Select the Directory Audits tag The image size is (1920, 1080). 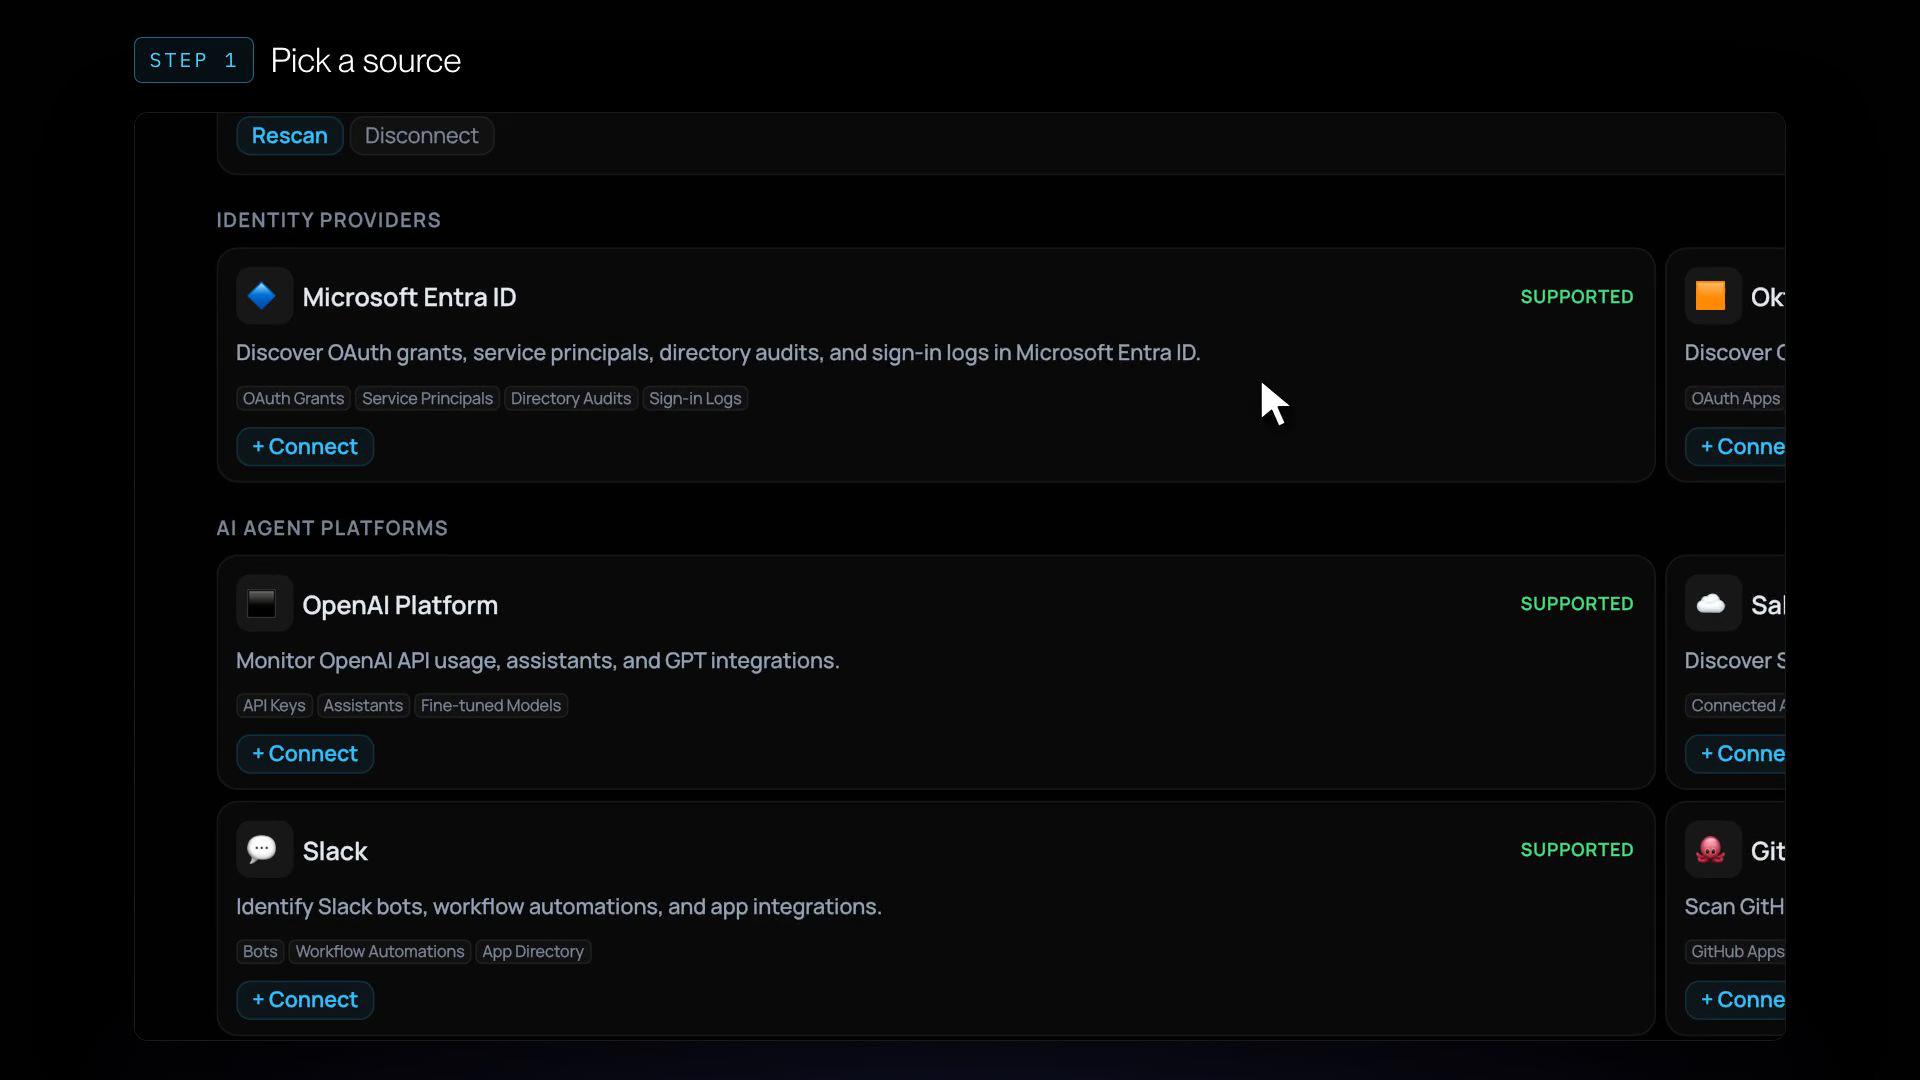pos(571,398)
